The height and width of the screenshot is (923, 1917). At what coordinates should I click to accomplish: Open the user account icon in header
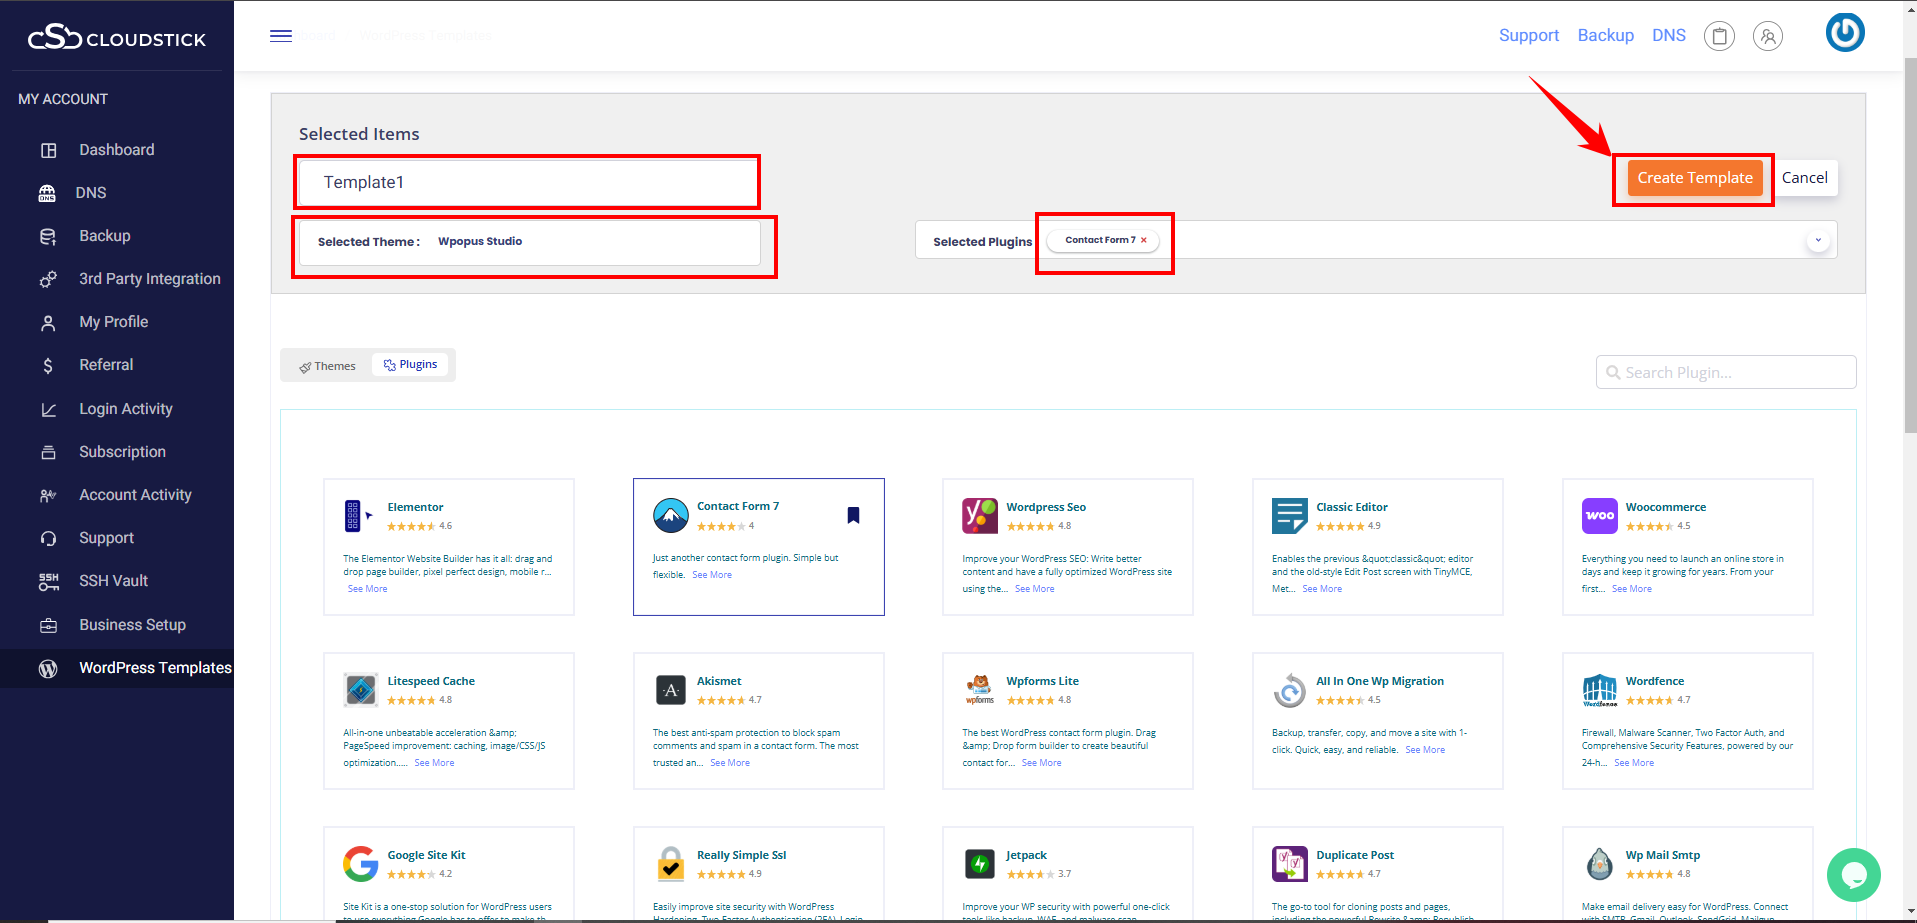pos(1767,37)
